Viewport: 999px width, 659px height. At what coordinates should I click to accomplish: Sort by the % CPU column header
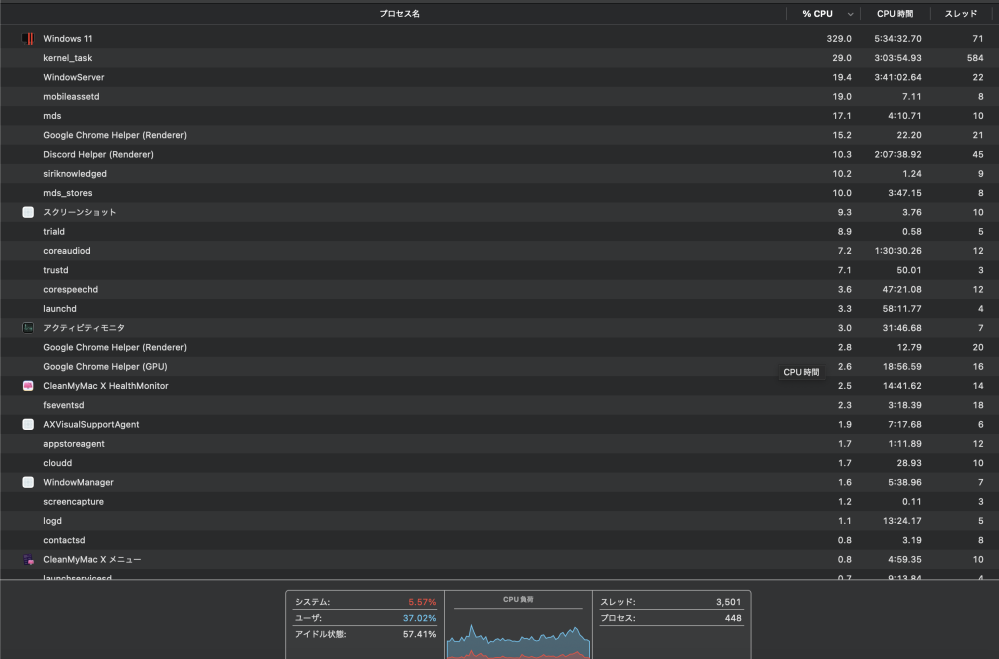click(x=817, y=13)
